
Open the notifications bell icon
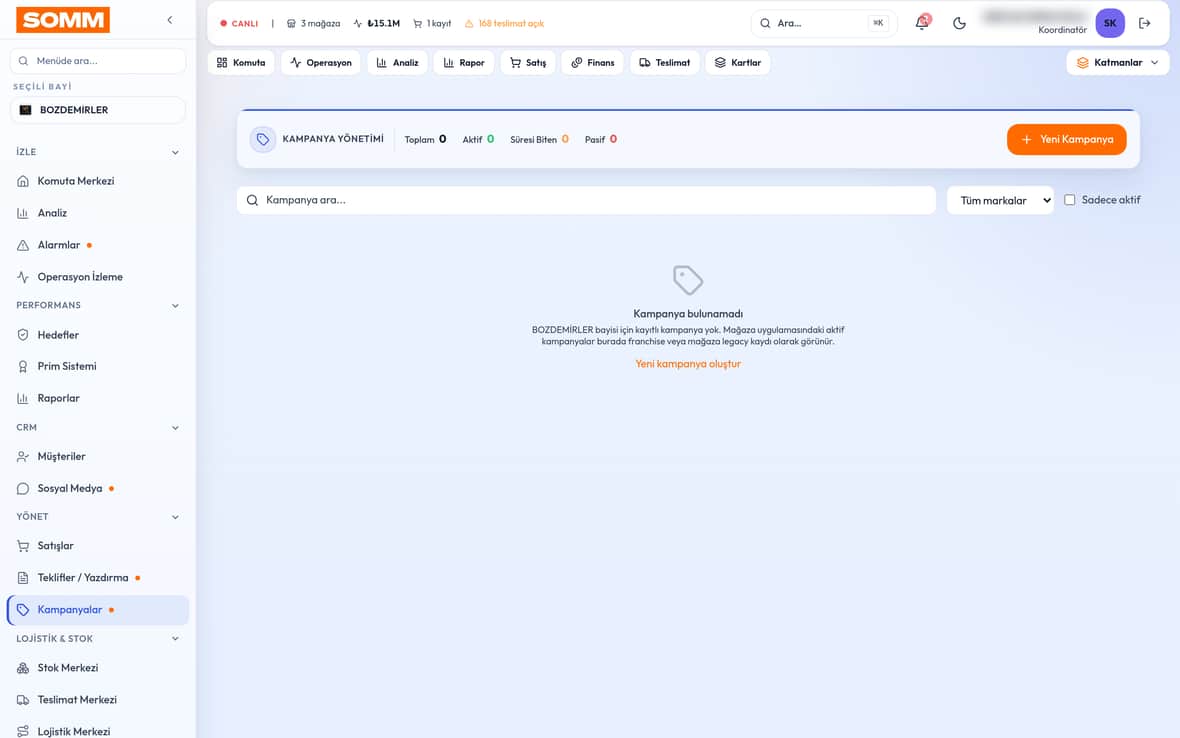coord(922,23)
